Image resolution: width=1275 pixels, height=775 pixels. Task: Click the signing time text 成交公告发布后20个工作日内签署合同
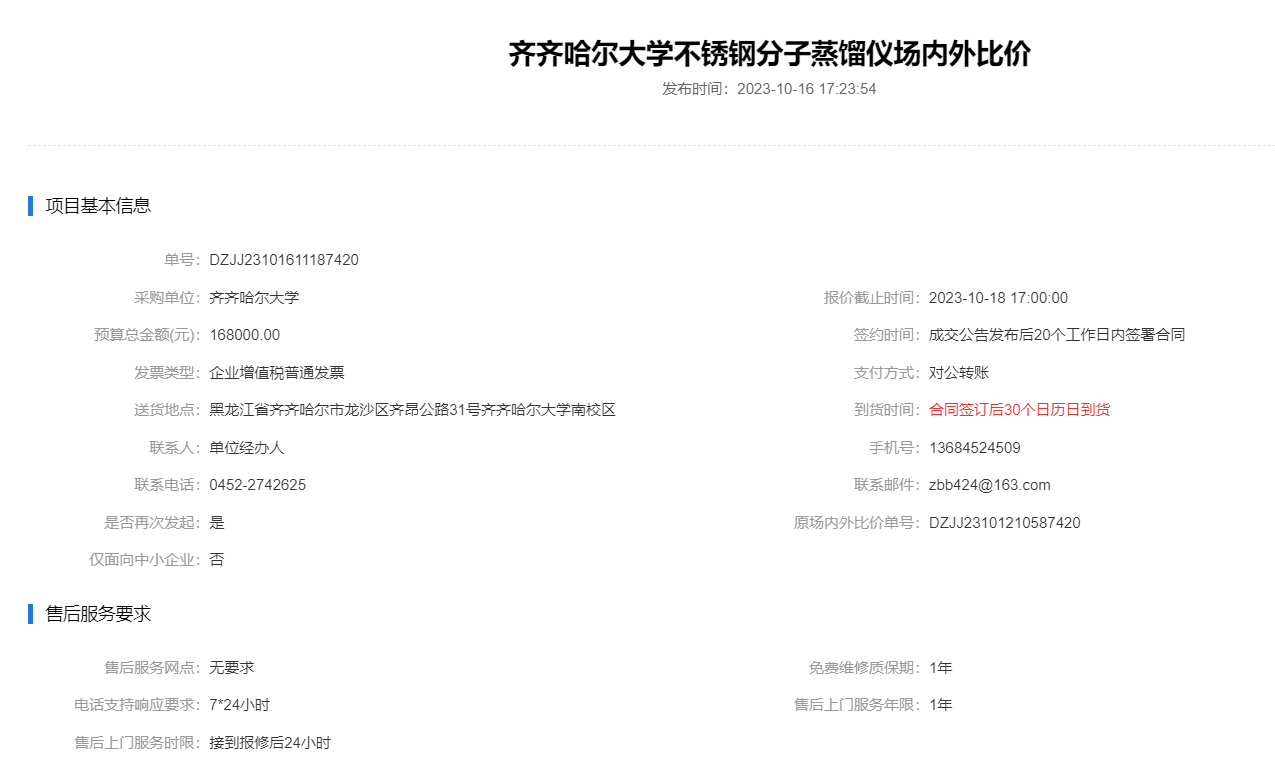click(1057, 335)
